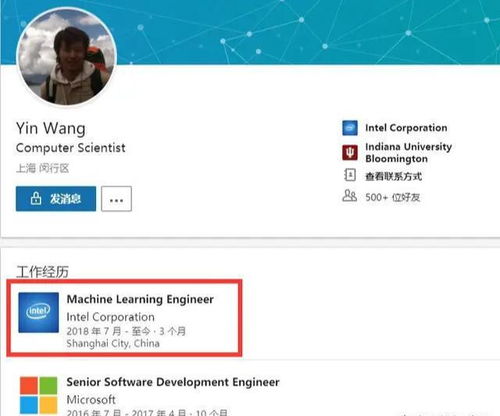
Task: Click the 发消息 message button
Action: coord(56,199)
